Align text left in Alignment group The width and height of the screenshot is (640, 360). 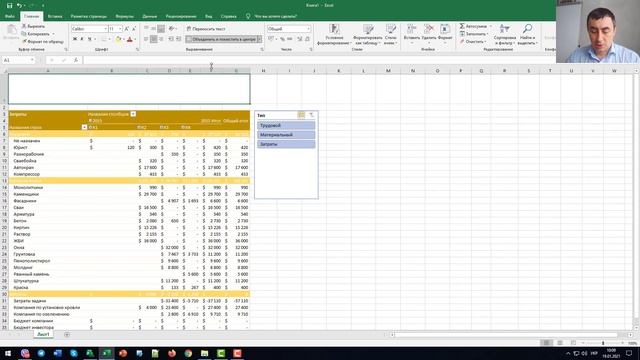[x=146, y=39]
